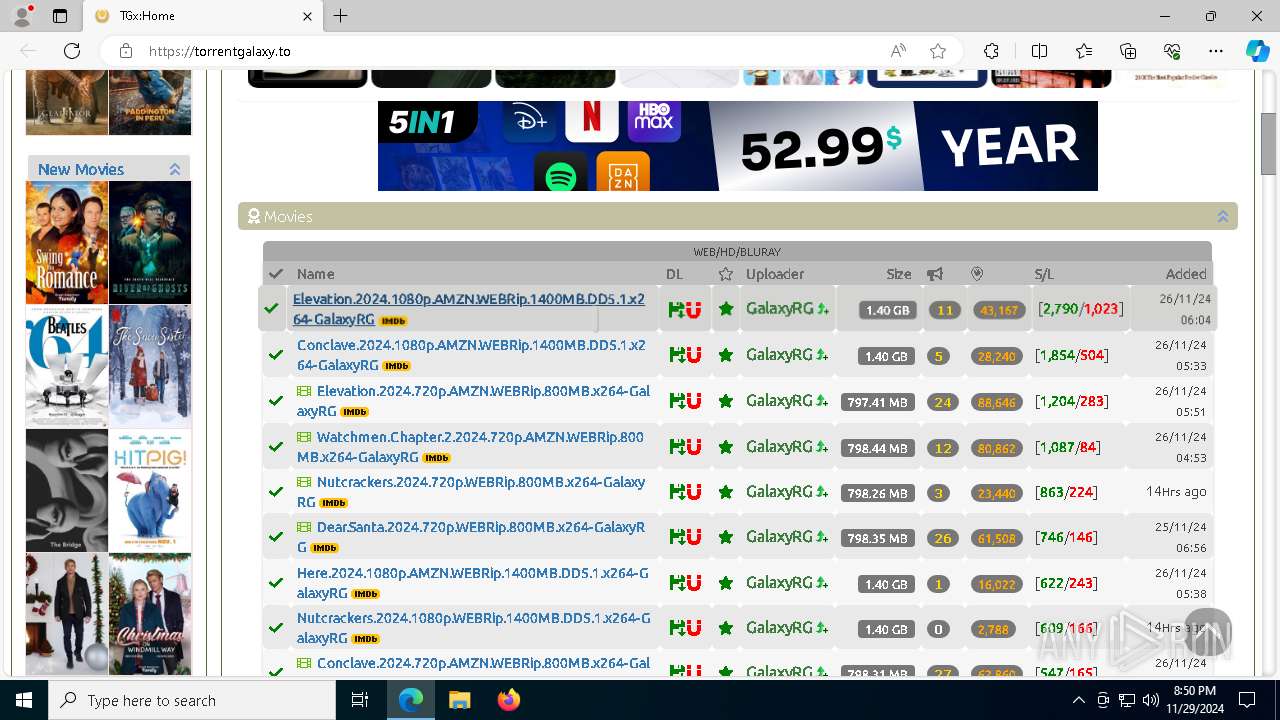Toggle verified checkmark on Conclave 1080p row

pos(276,355)
